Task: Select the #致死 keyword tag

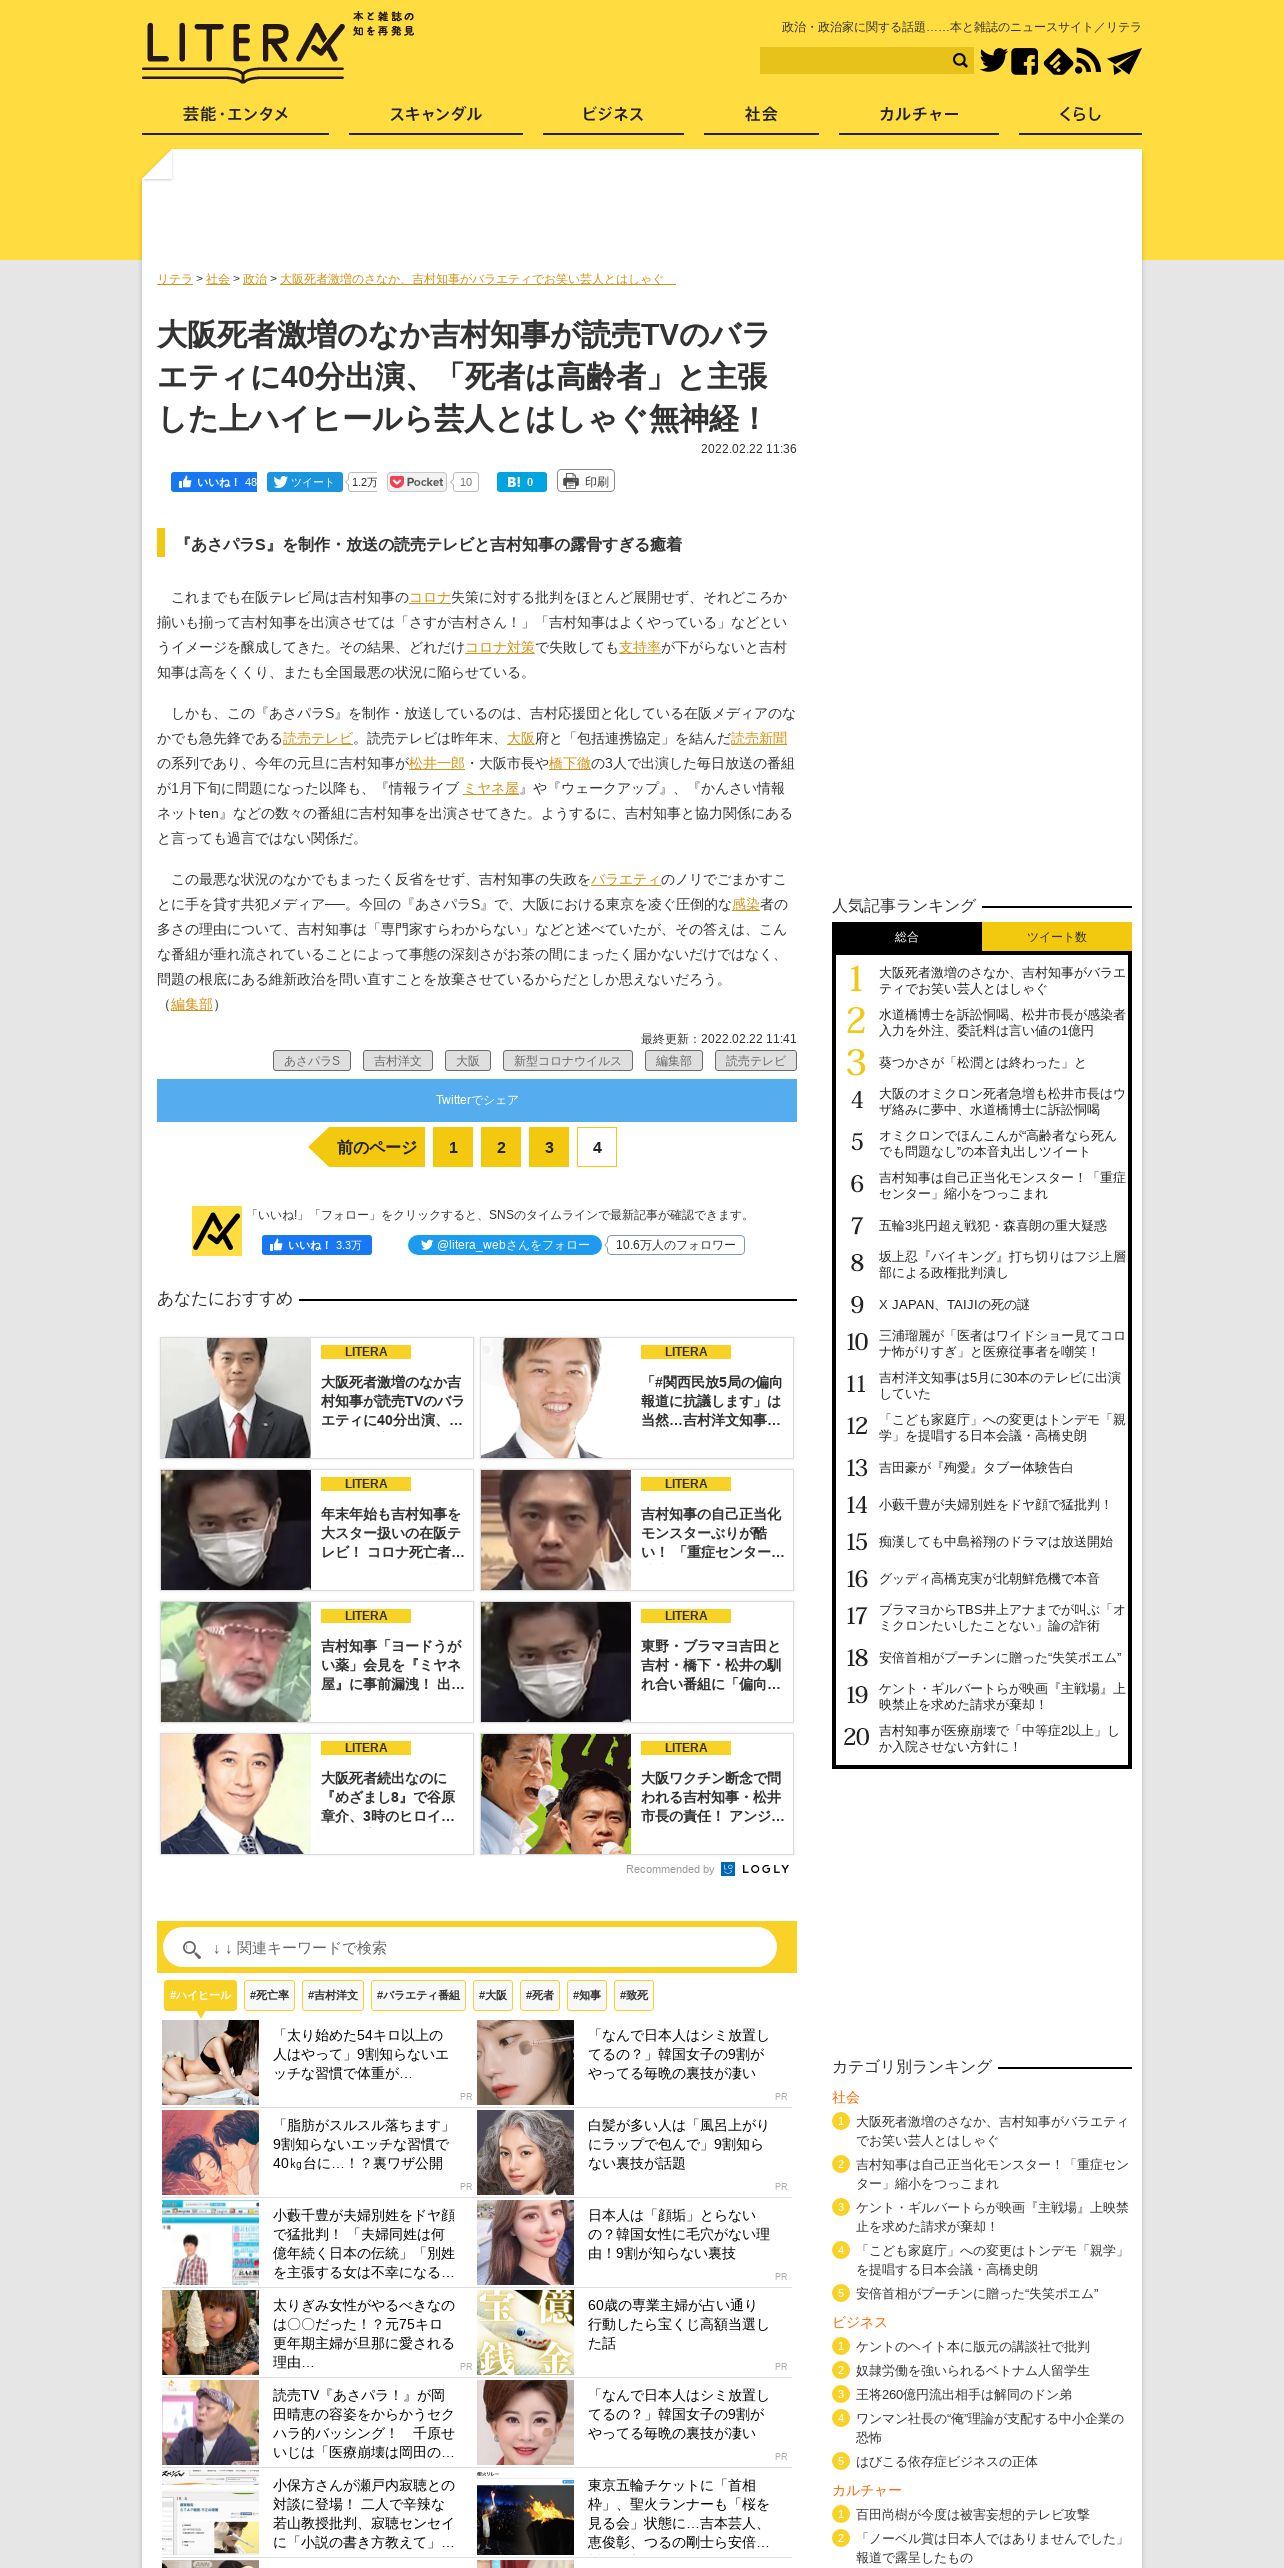Action: click(x=634, y=1995)
